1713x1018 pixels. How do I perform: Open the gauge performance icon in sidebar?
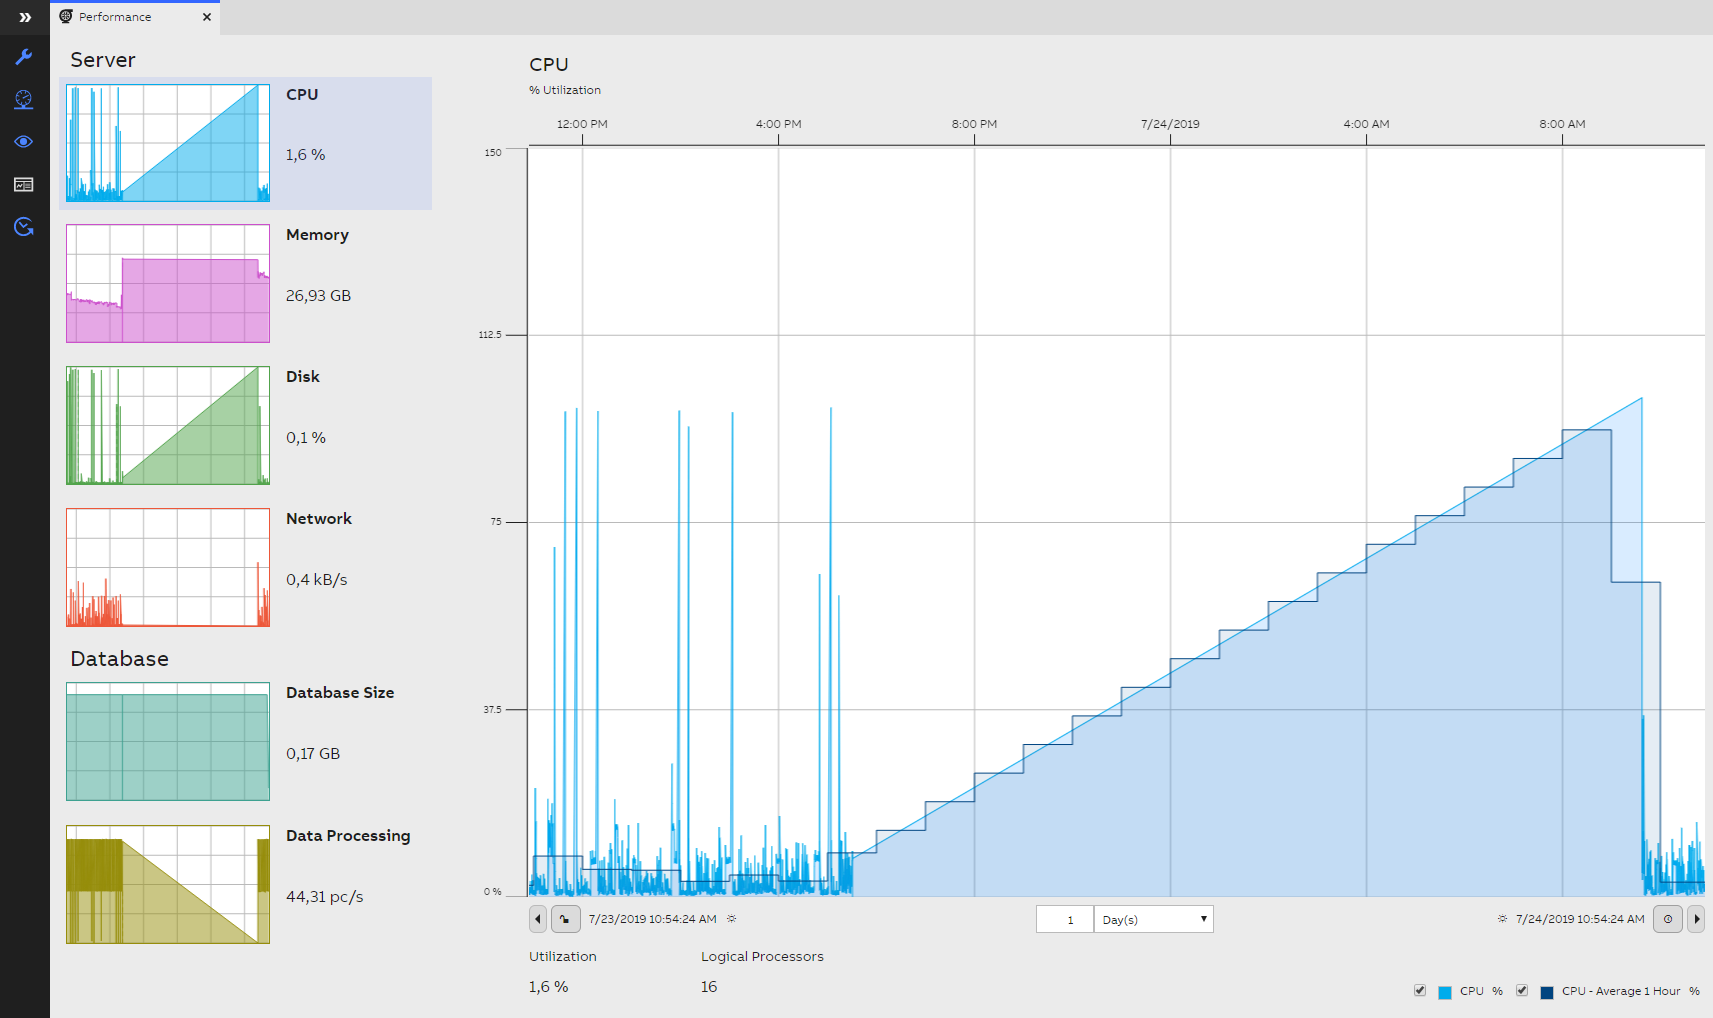click(24, 99)
